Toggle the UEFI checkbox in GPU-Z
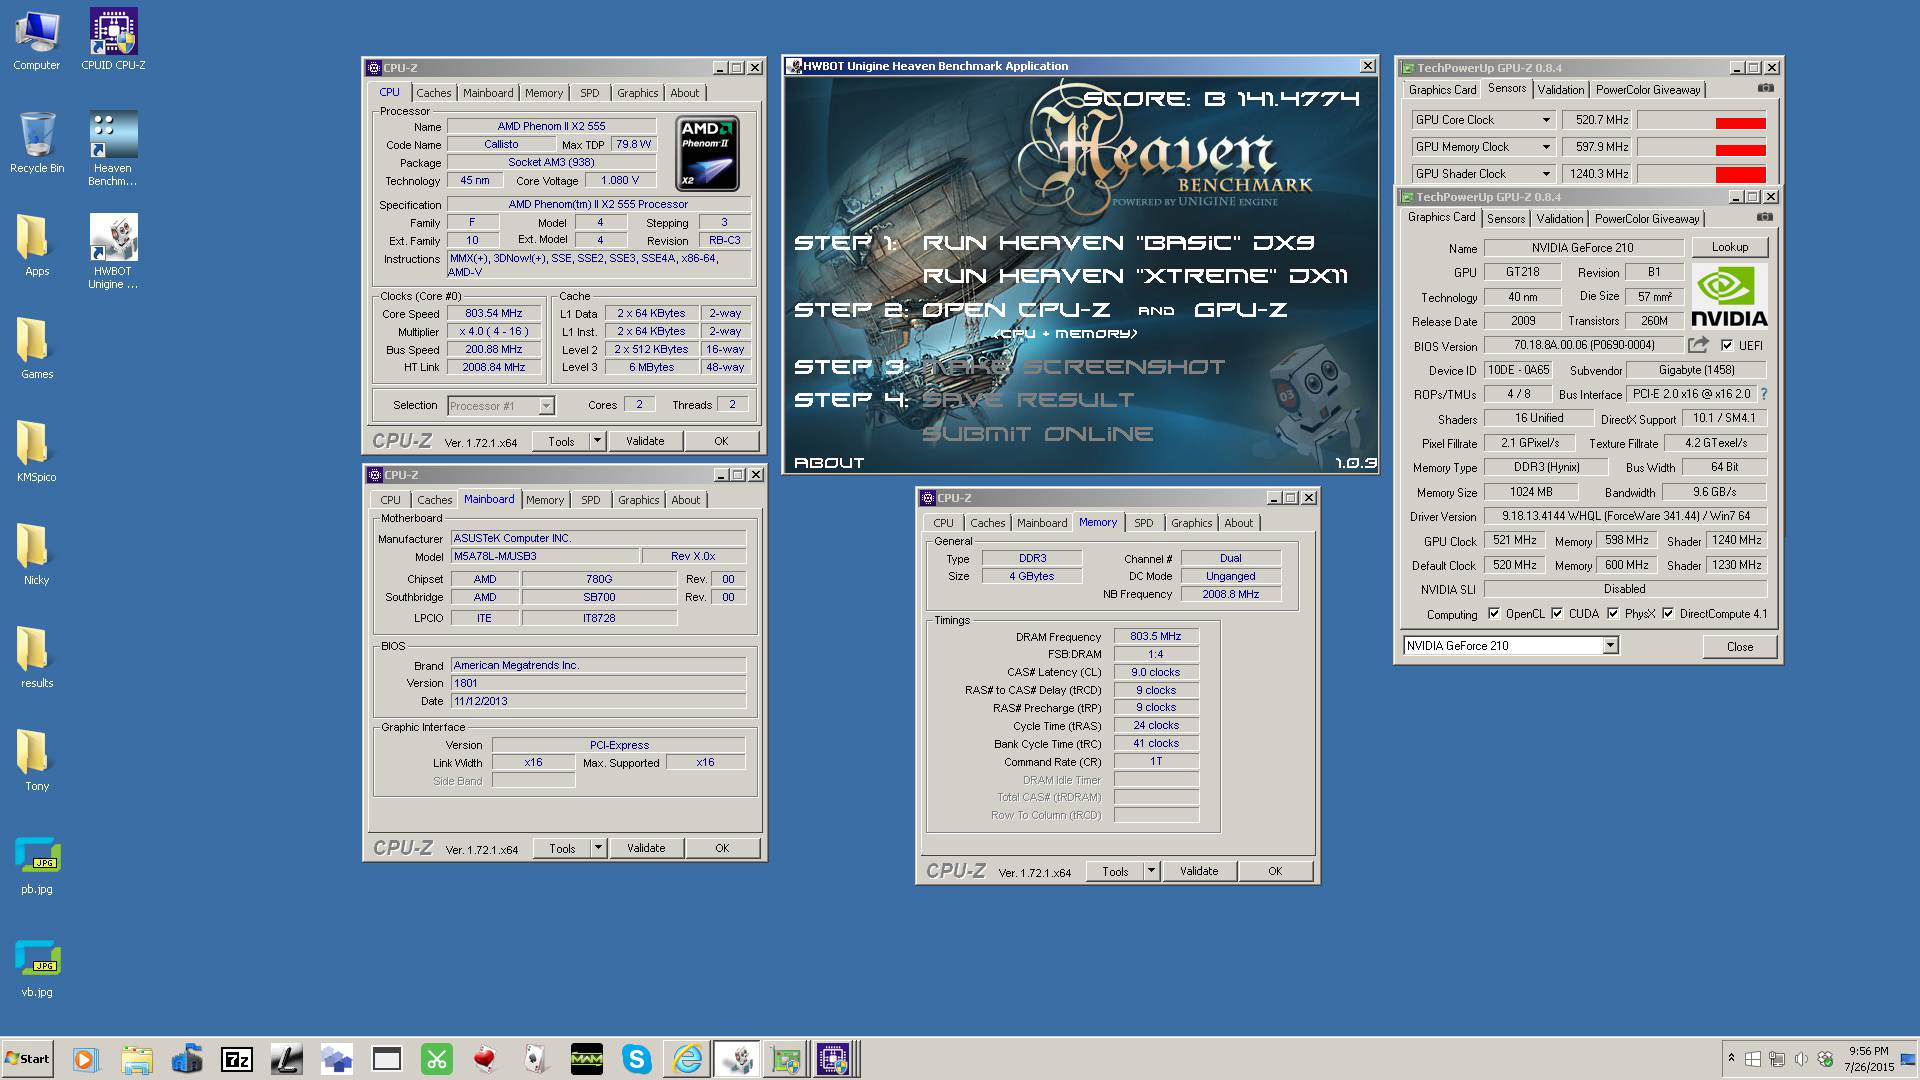Viewport: 1920px width, 1080px height. click(x=1727, y=345)
